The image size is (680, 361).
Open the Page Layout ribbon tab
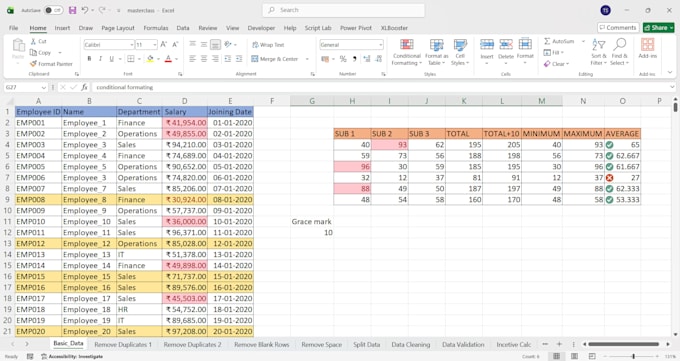(x=118, y=28)
